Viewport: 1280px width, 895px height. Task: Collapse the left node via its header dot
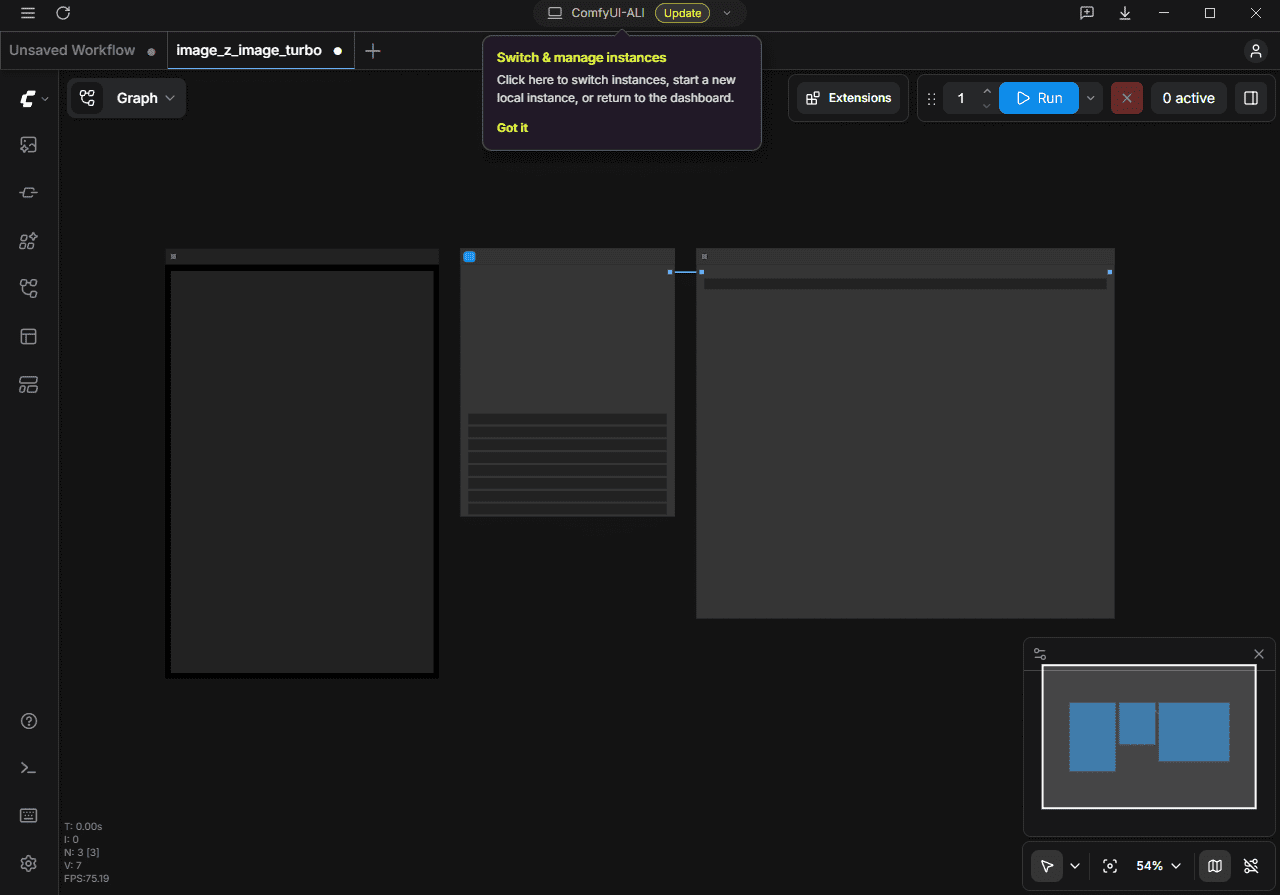coord(173,257)
